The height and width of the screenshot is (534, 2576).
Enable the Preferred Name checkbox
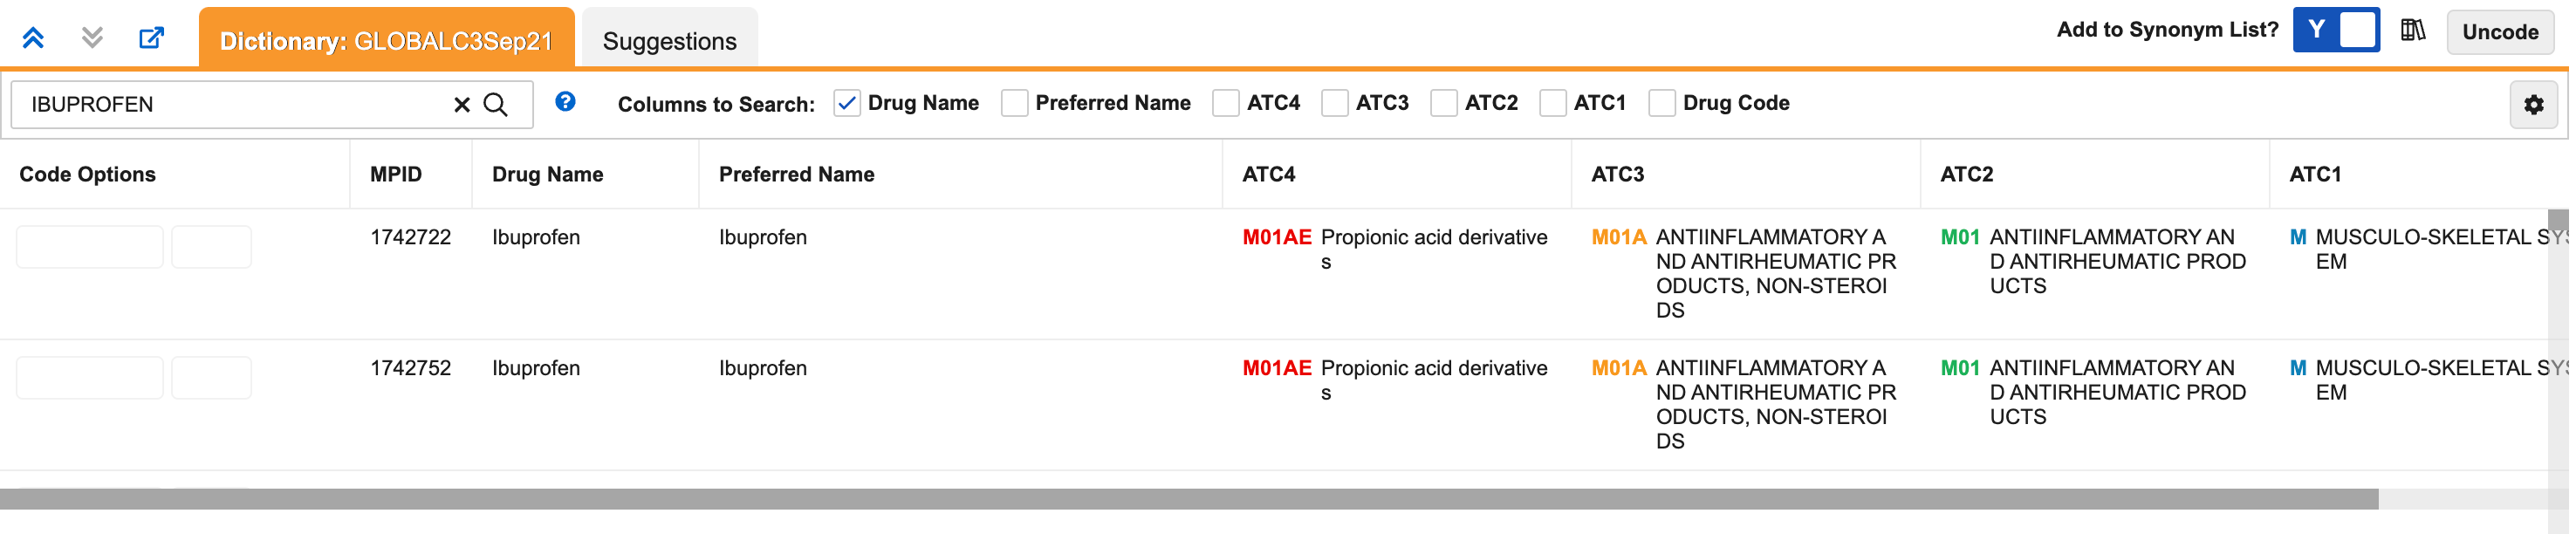1016,104
